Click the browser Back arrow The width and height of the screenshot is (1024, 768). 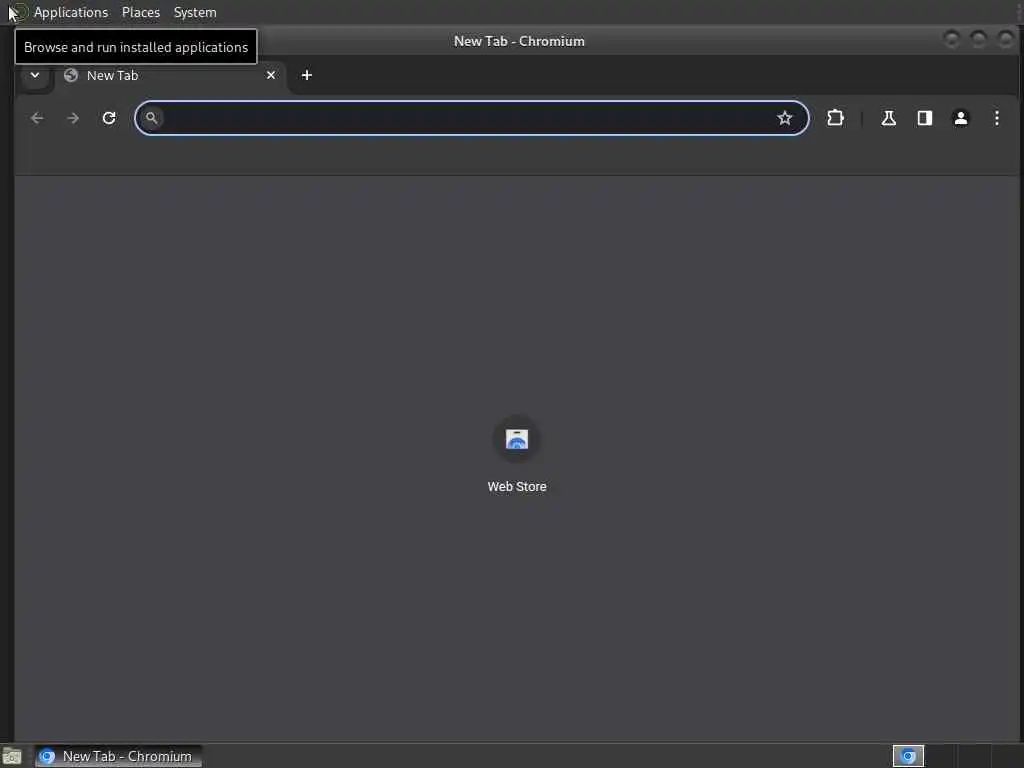coord(37,118)
